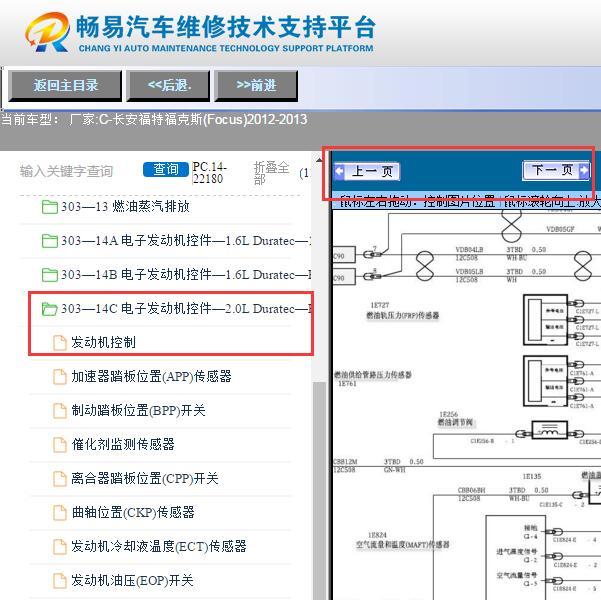This screenshot has height=600, width=601.
Task: Click the PC.14-22180 text
Action: (209, 173)
